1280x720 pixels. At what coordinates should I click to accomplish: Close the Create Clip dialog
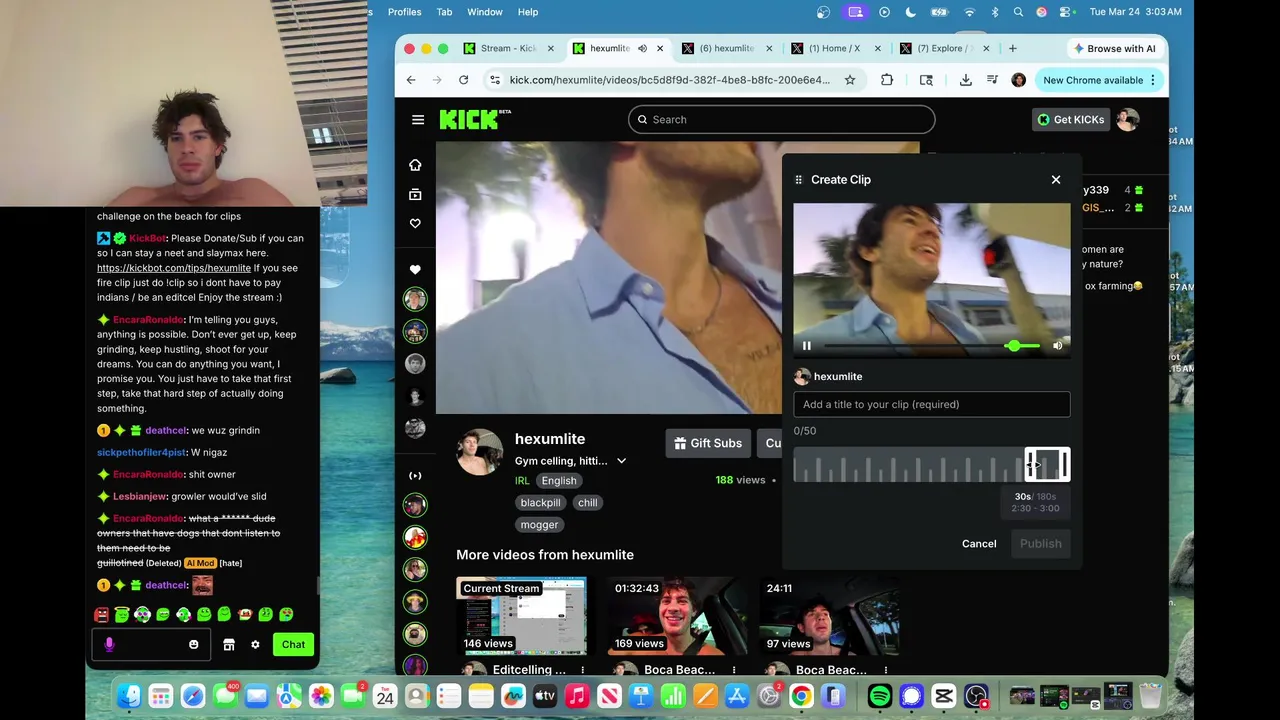click(1056, 180)
